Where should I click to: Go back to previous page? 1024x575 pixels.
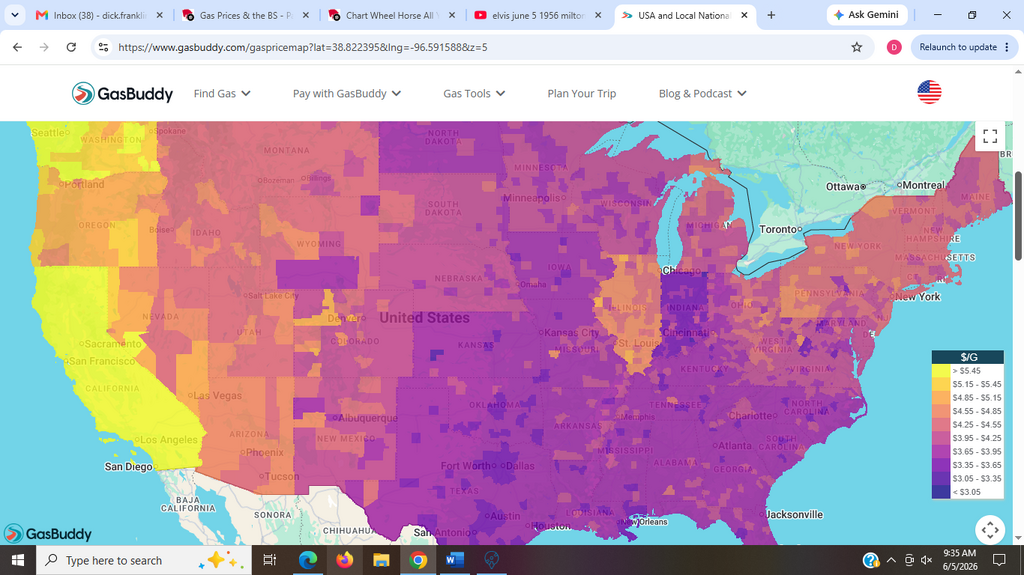tap(18, 47)
